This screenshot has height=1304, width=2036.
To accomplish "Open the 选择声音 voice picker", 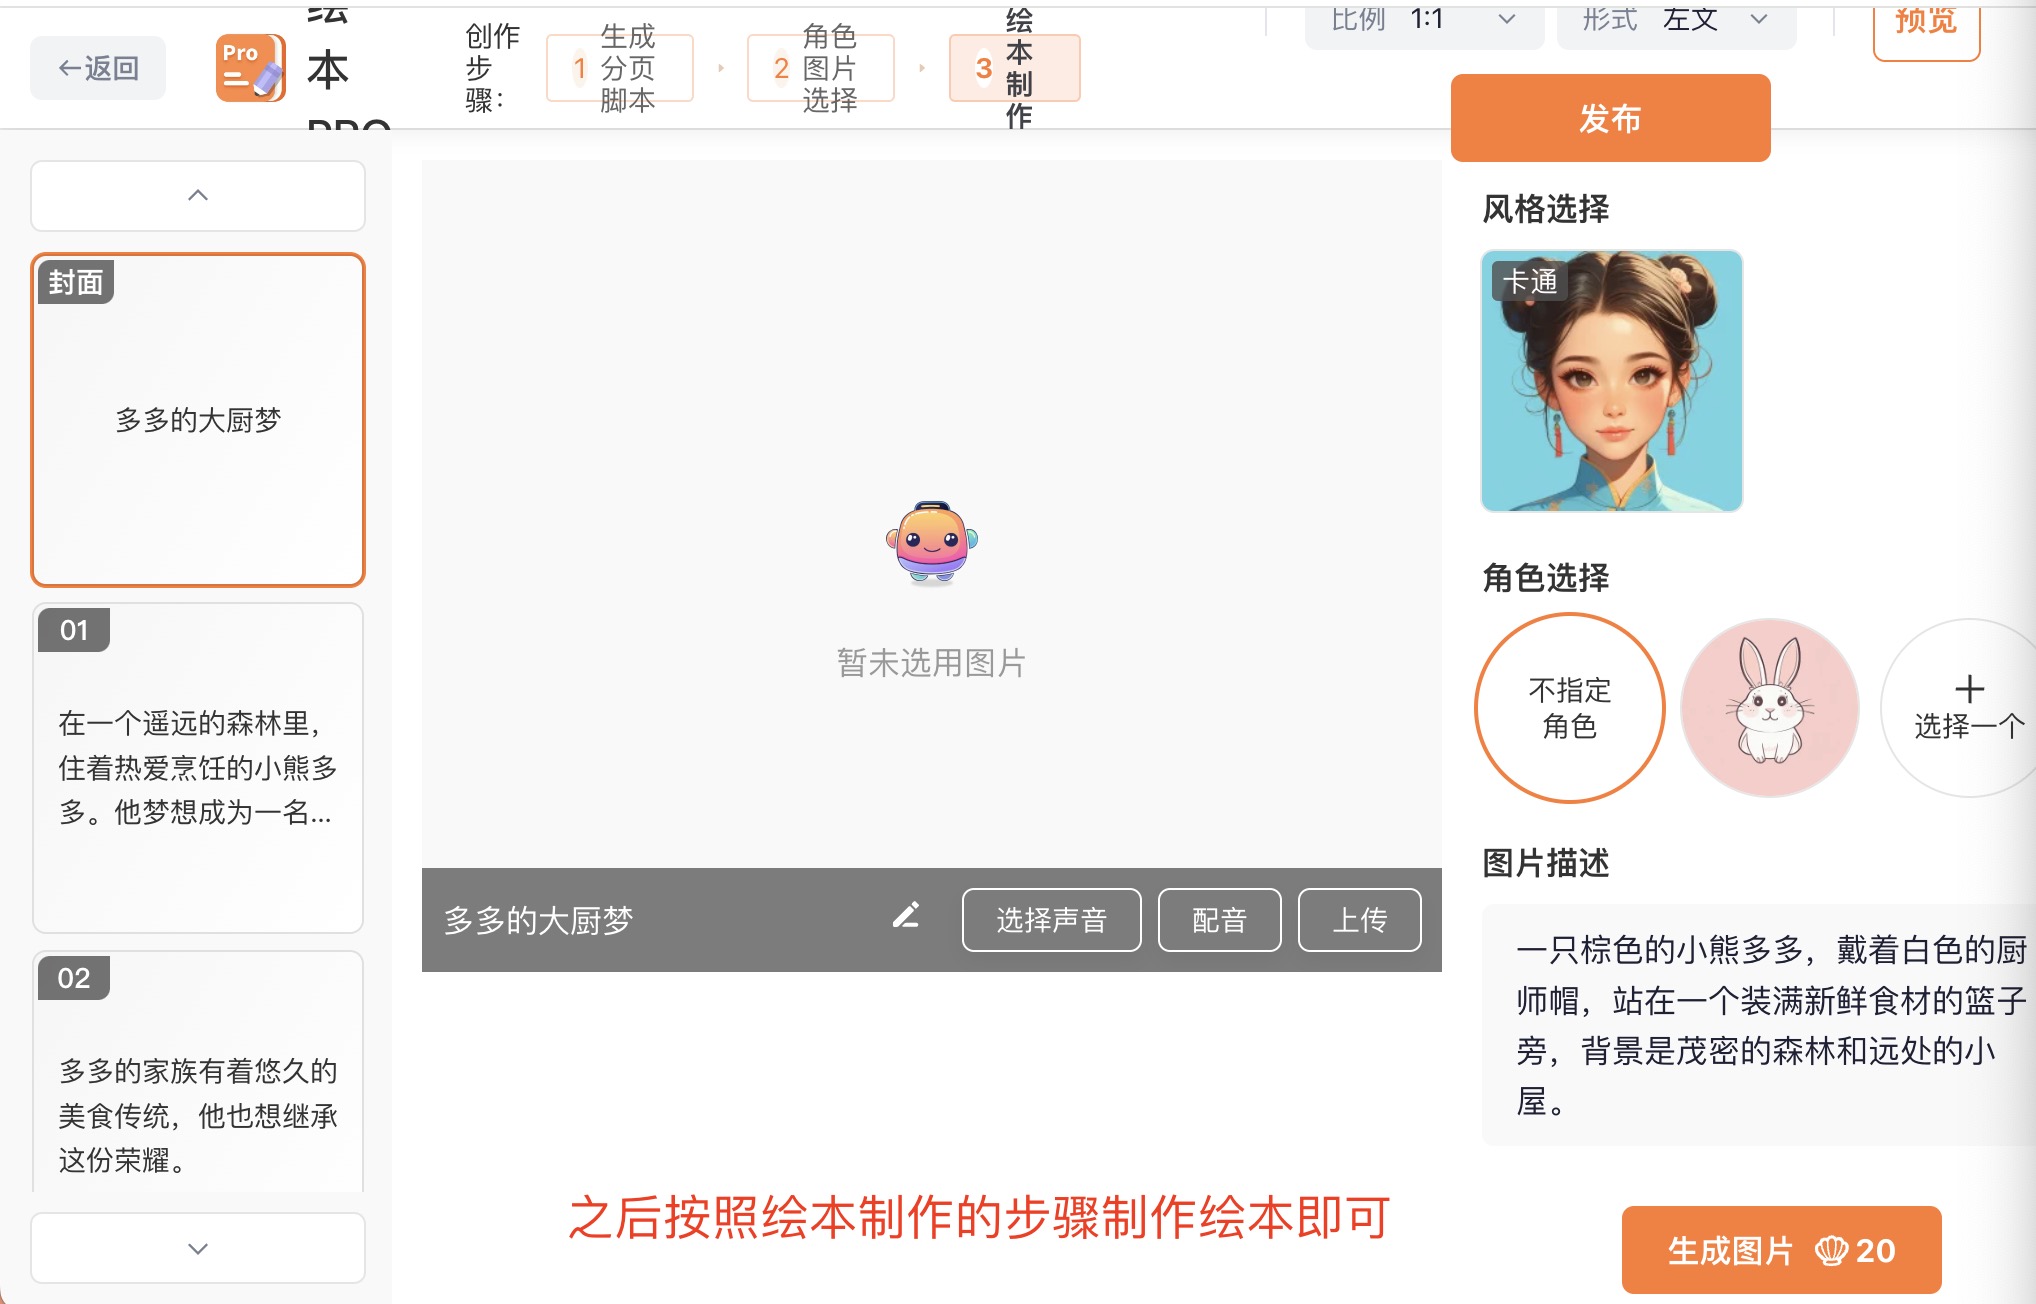I will [x=1051, y=920].
